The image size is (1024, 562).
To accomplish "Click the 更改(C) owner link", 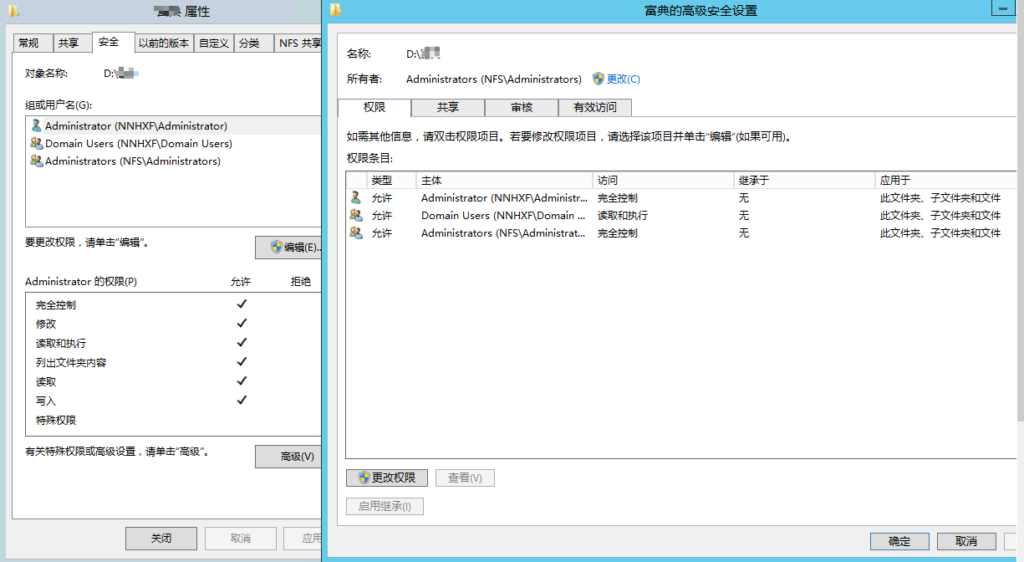I will (x=623, y=79).
